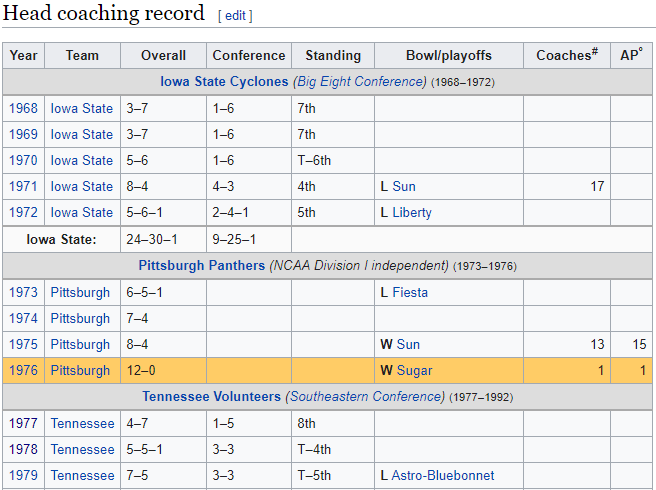Open the Fiesta bowl link

[x=410, y=292]
